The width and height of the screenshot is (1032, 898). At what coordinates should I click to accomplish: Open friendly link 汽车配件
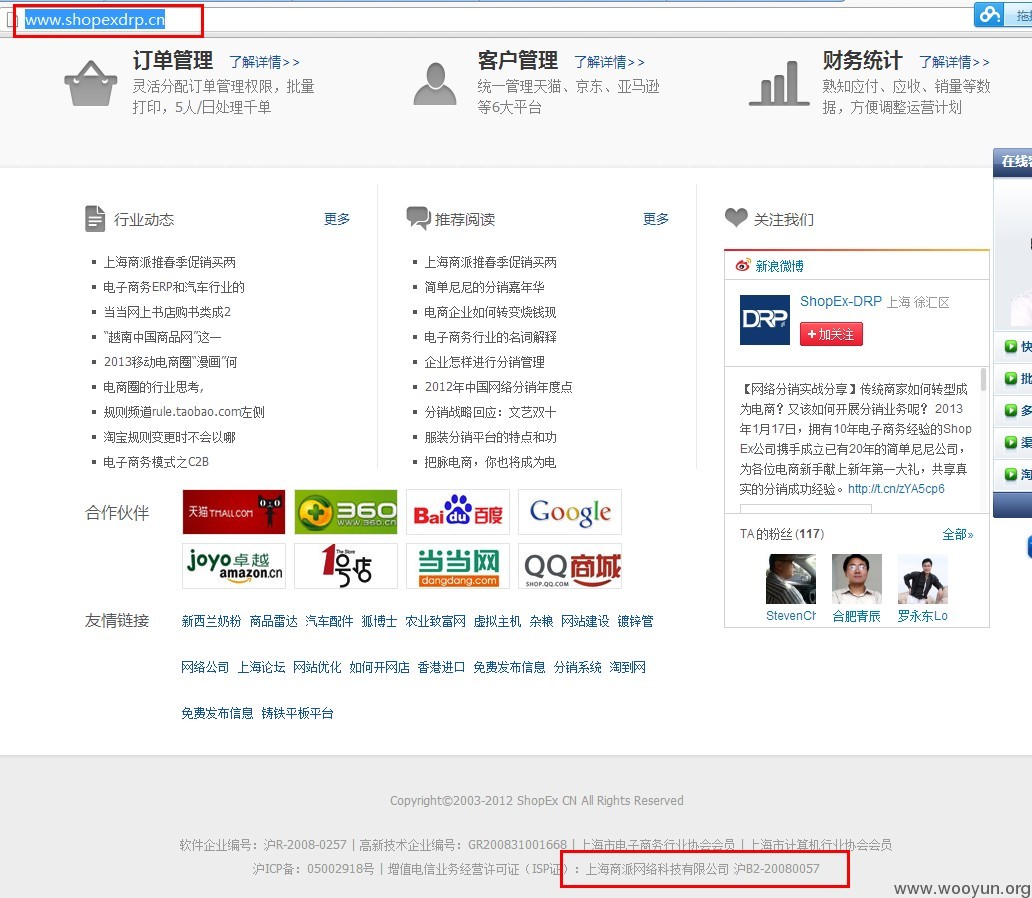point(329,621)
